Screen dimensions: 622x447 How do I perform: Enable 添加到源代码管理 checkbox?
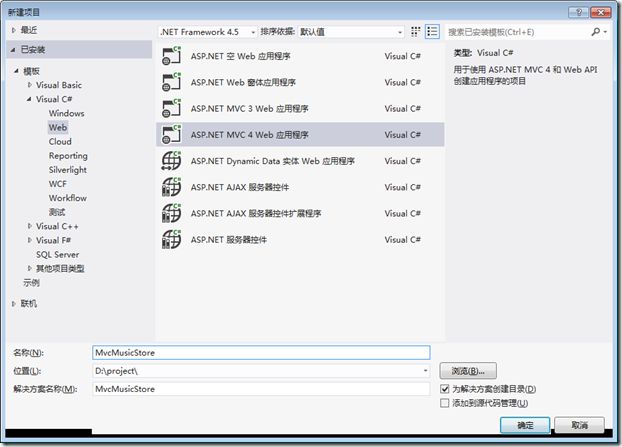click(x=445, y=403)
